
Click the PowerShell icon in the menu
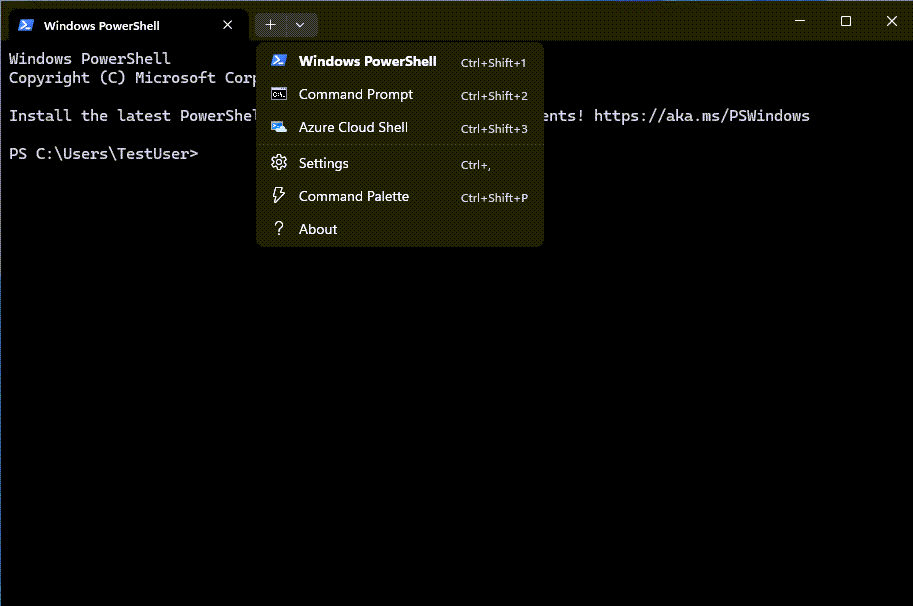[x=279, y=60]
